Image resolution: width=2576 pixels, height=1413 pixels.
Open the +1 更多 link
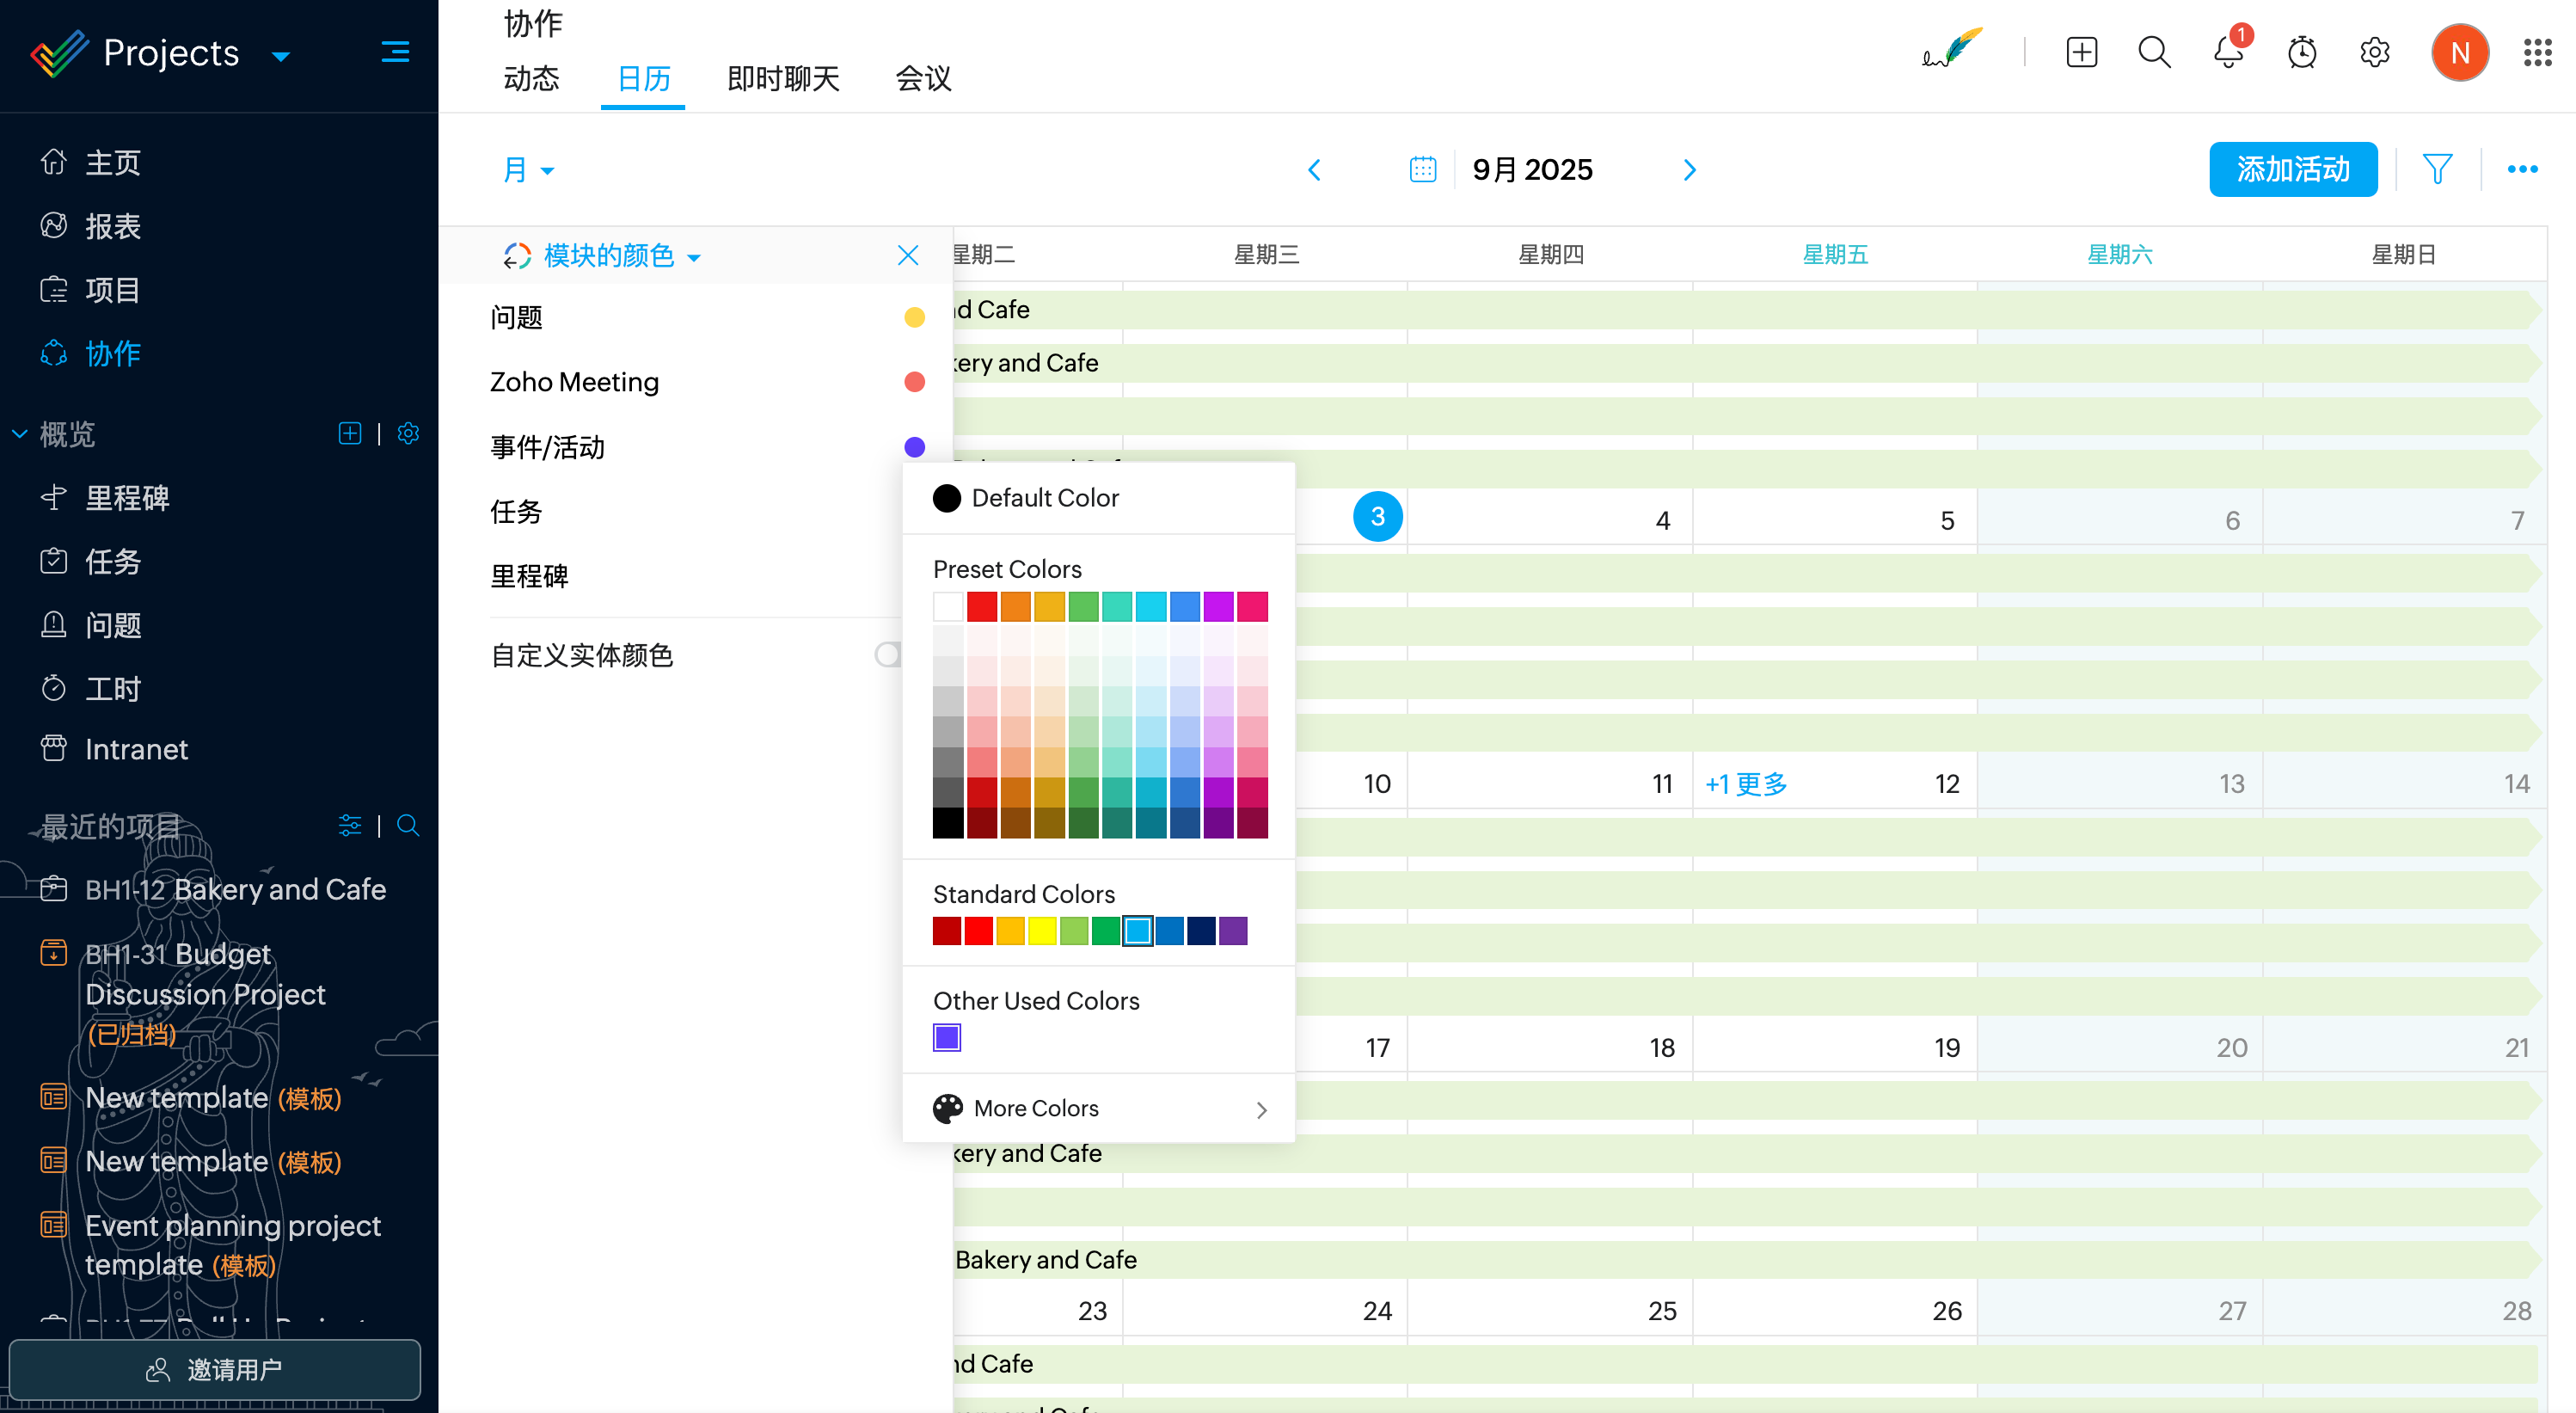click(1746, 783)
